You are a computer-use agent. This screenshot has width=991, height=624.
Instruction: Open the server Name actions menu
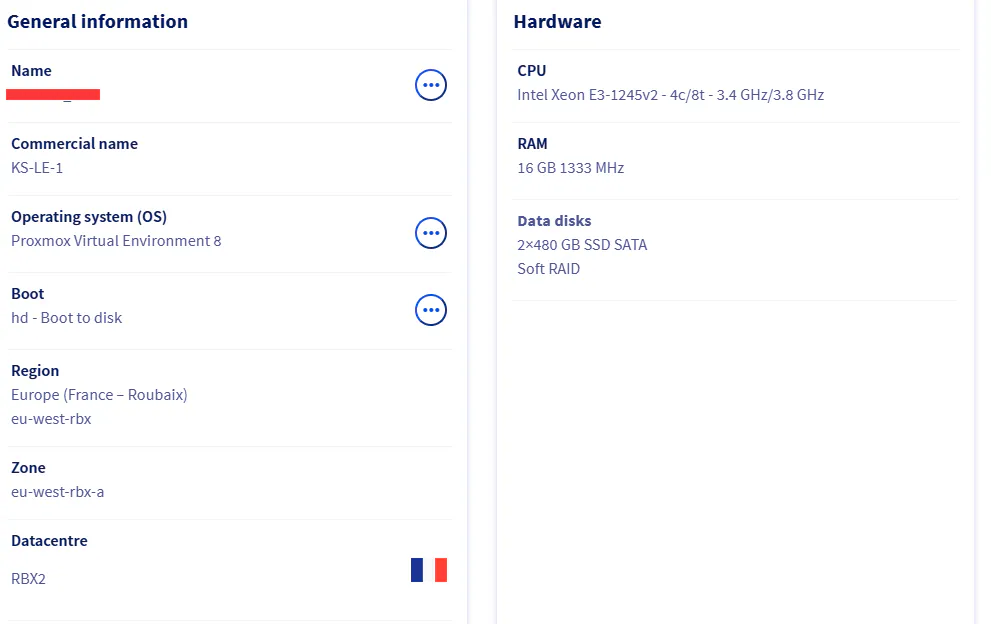coord(431,86)
